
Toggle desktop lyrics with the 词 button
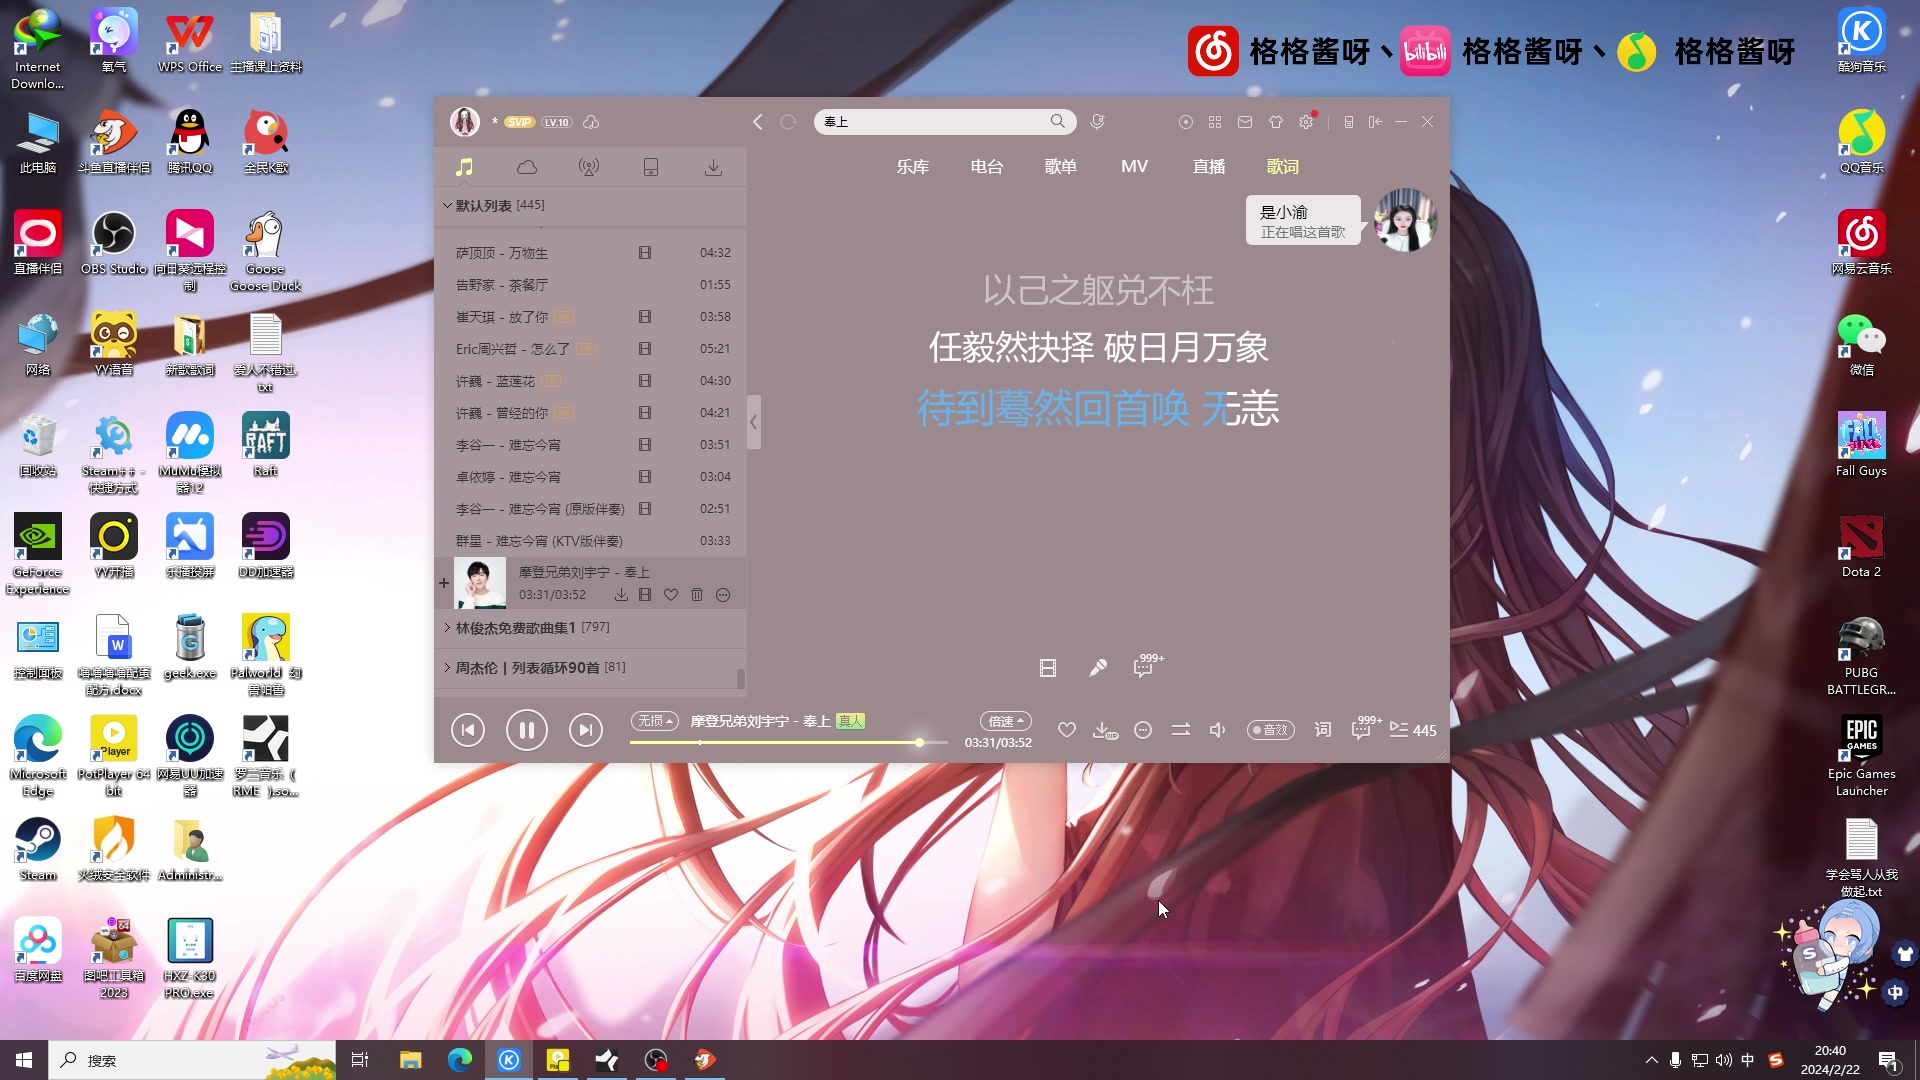1323,731
